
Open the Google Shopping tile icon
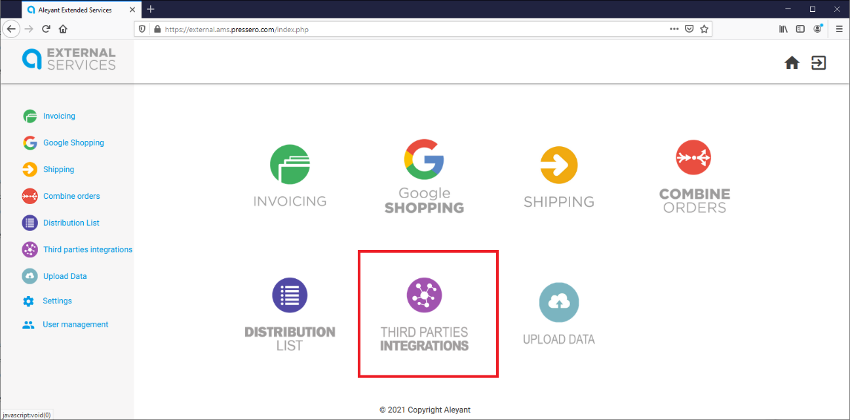(x=424, y=159)
